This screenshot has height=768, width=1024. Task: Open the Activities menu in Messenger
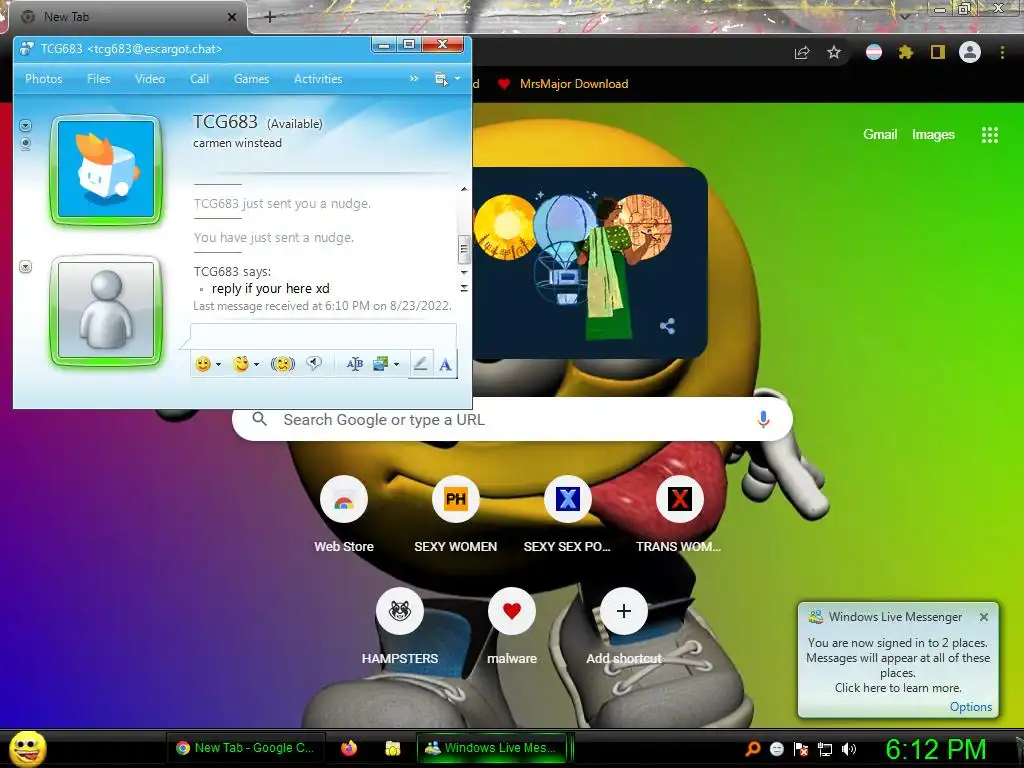click(318, 79)
